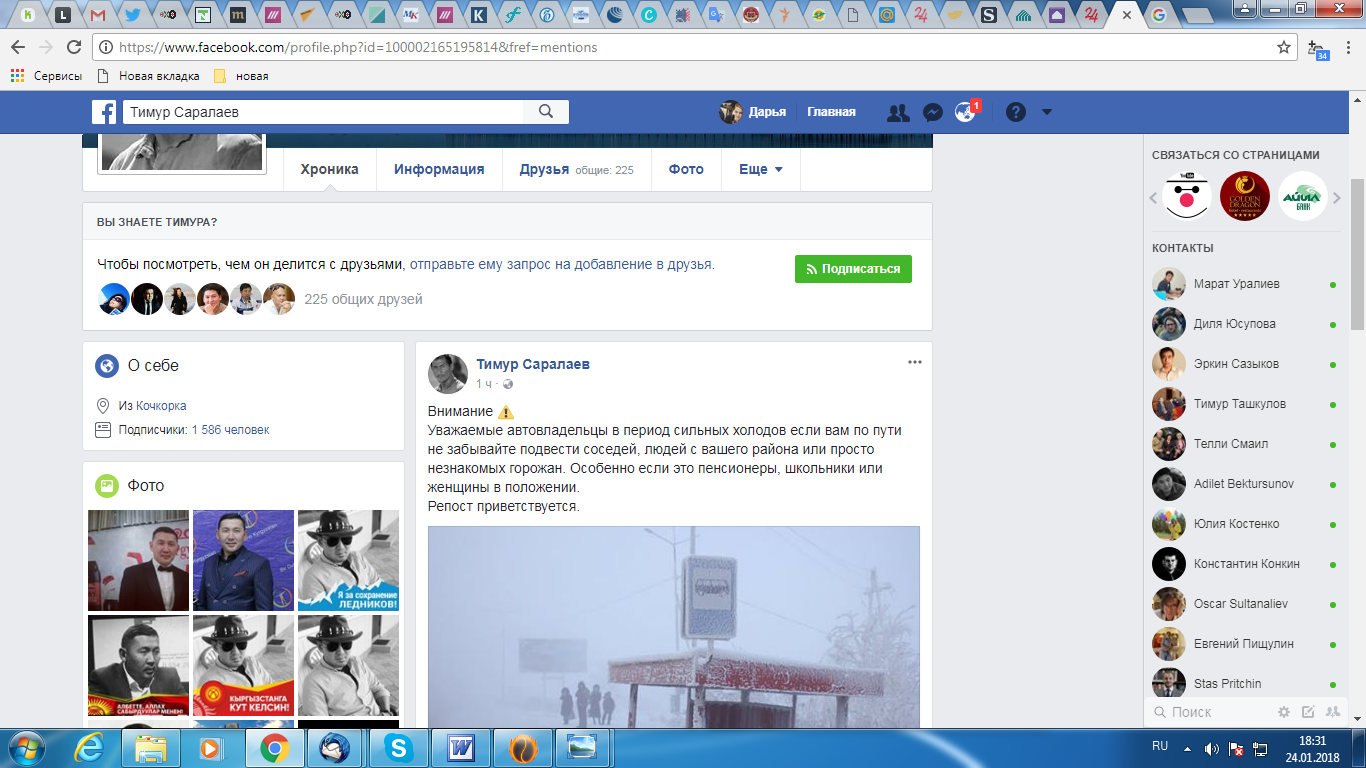The image size is (1366, 768).
Task: Open photo with Кыргызстанга кут келсин banner
Action: click(x=243, y=665)
